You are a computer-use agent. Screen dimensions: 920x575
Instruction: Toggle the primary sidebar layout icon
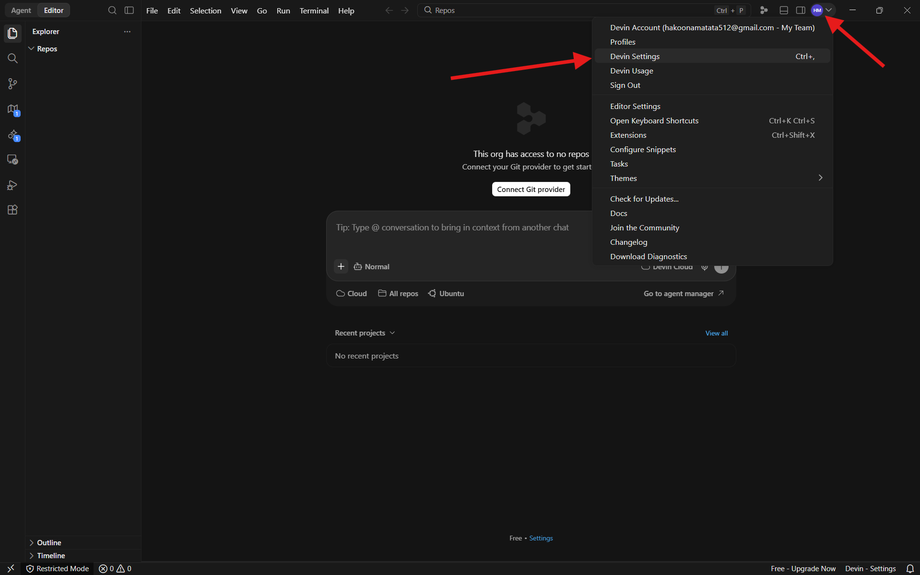[x=129, y=11]
